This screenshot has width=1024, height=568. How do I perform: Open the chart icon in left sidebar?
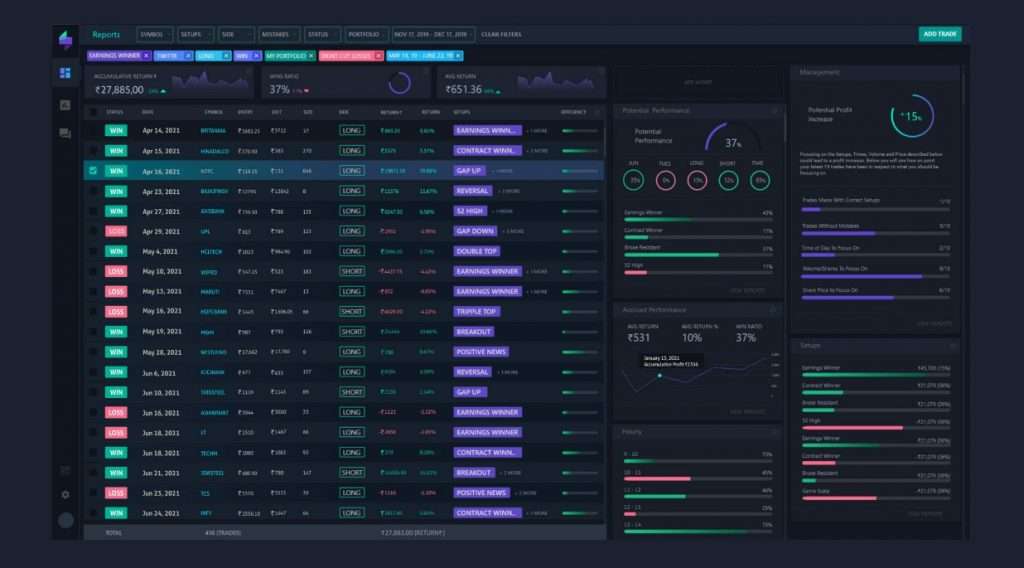coord(65,104)
